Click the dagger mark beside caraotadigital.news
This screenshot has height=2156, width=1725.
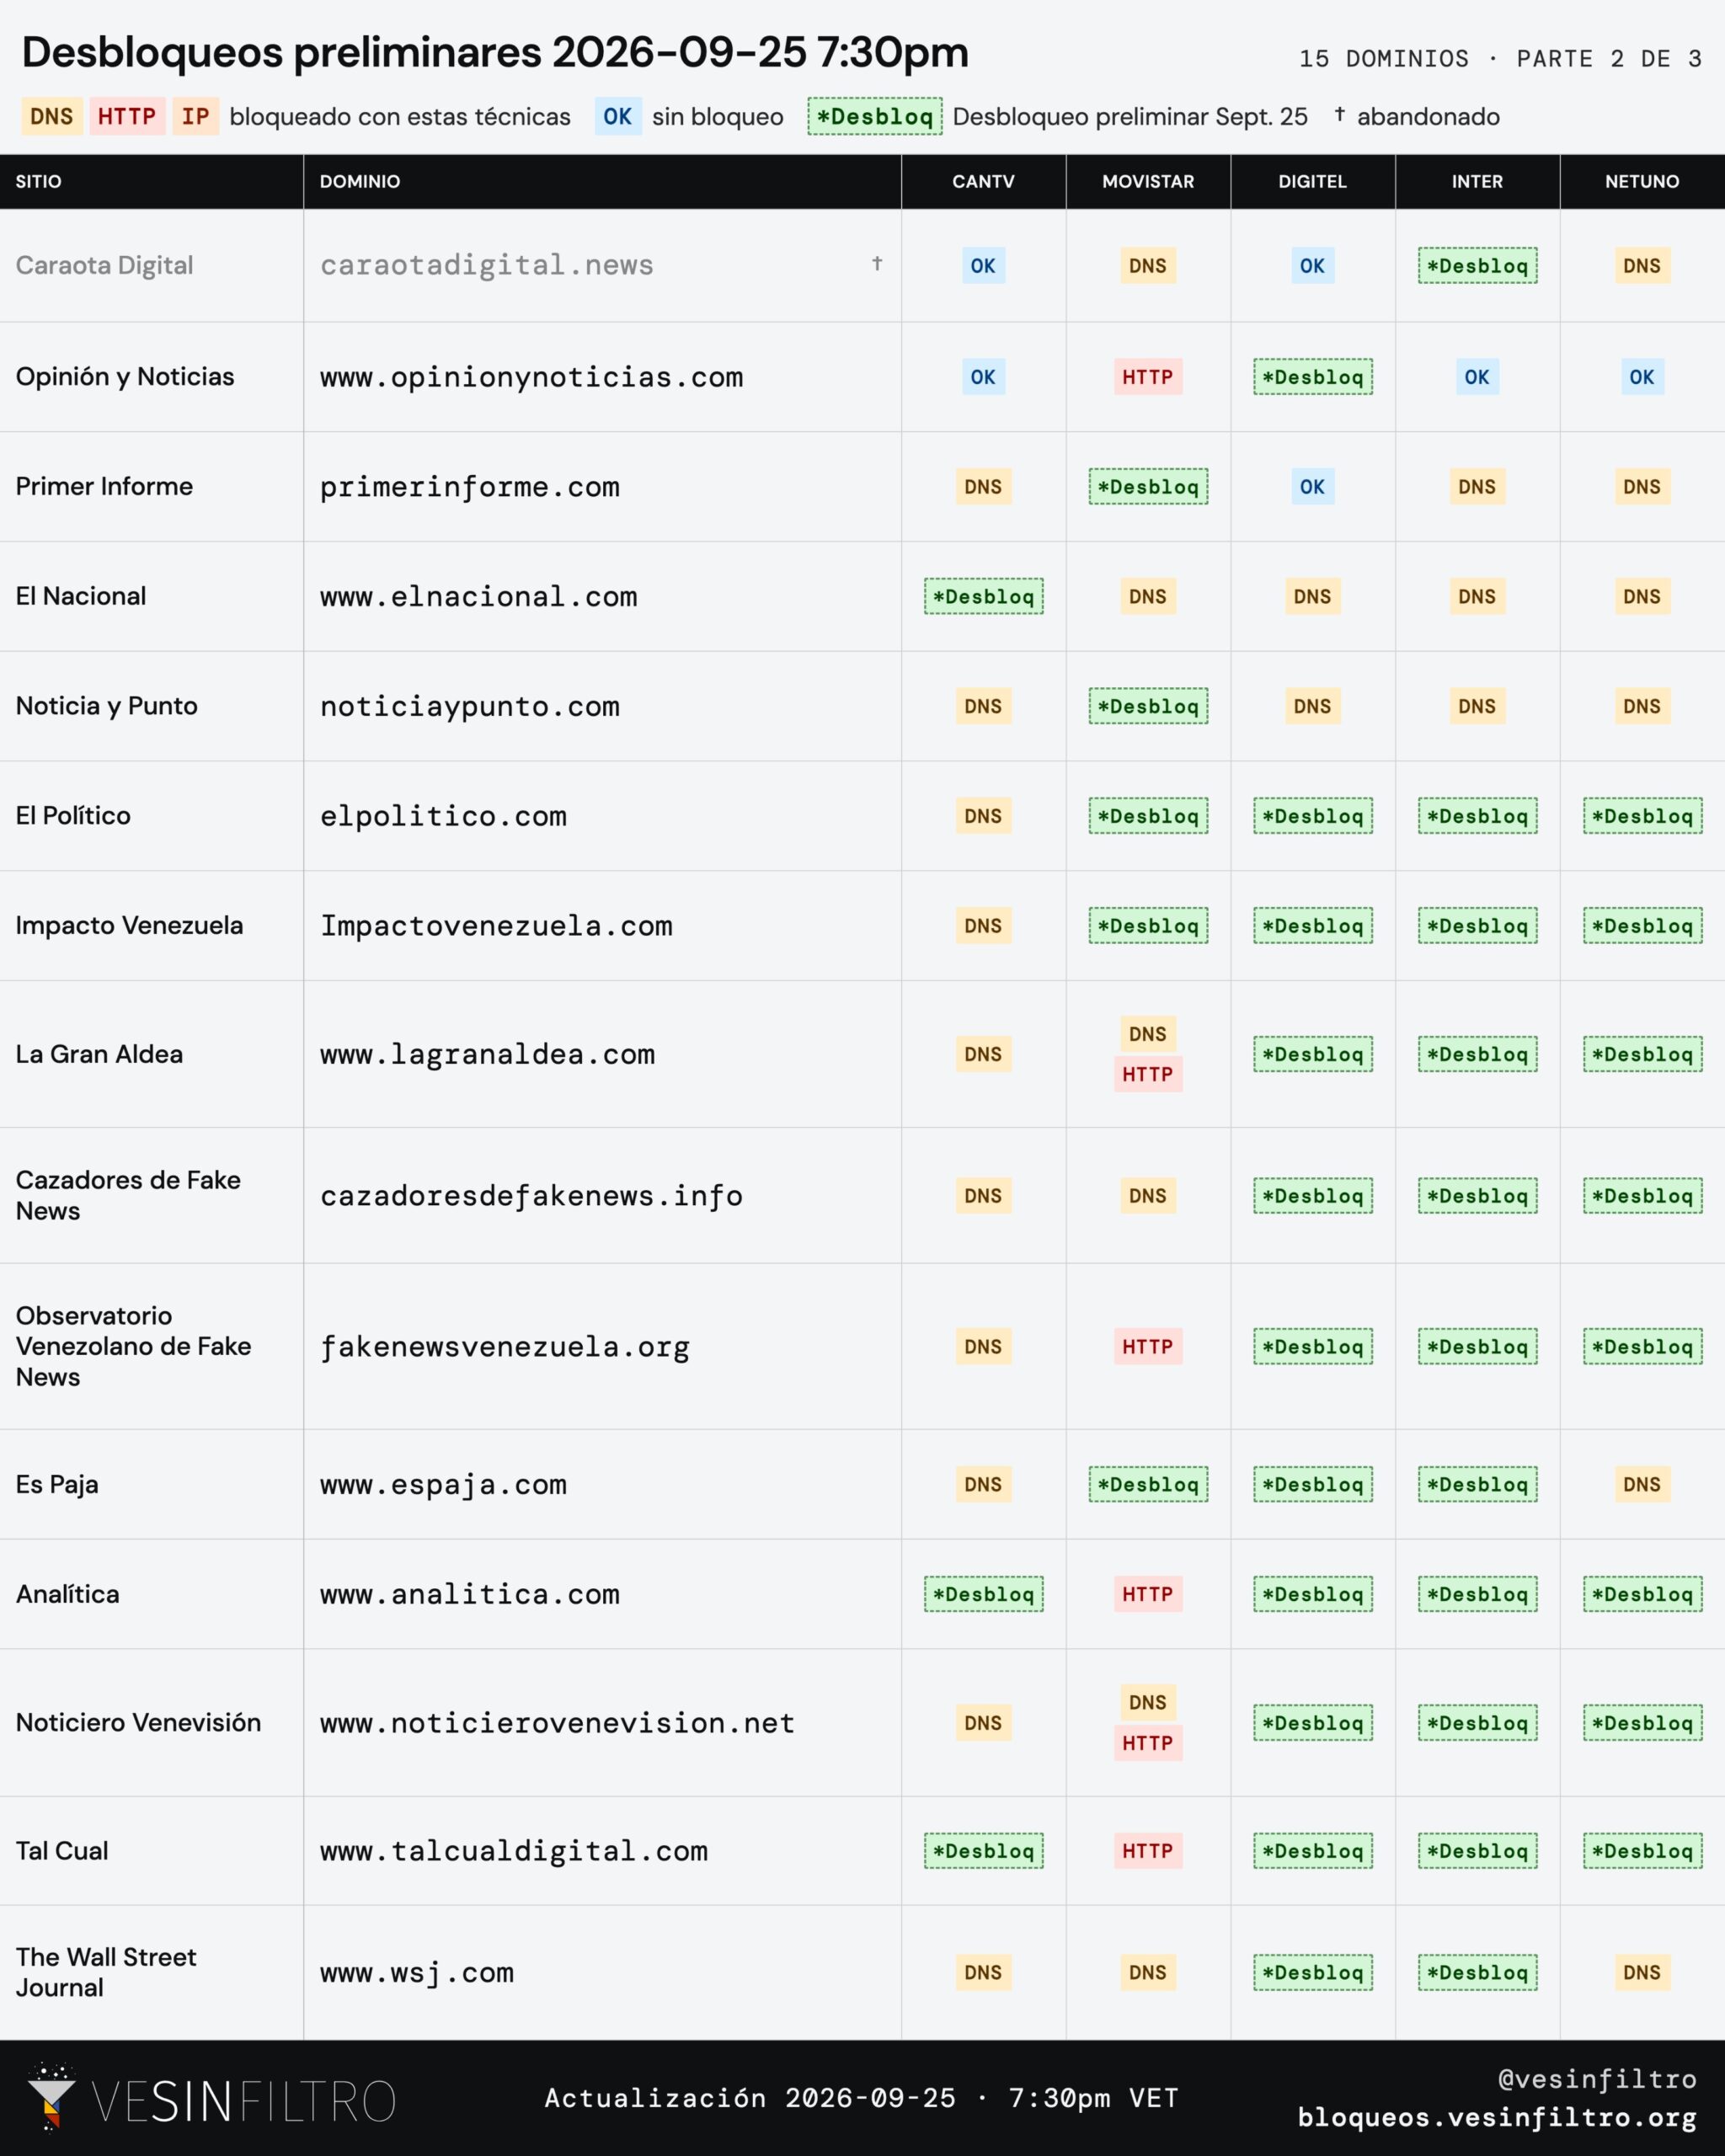(x=877, y=263)
